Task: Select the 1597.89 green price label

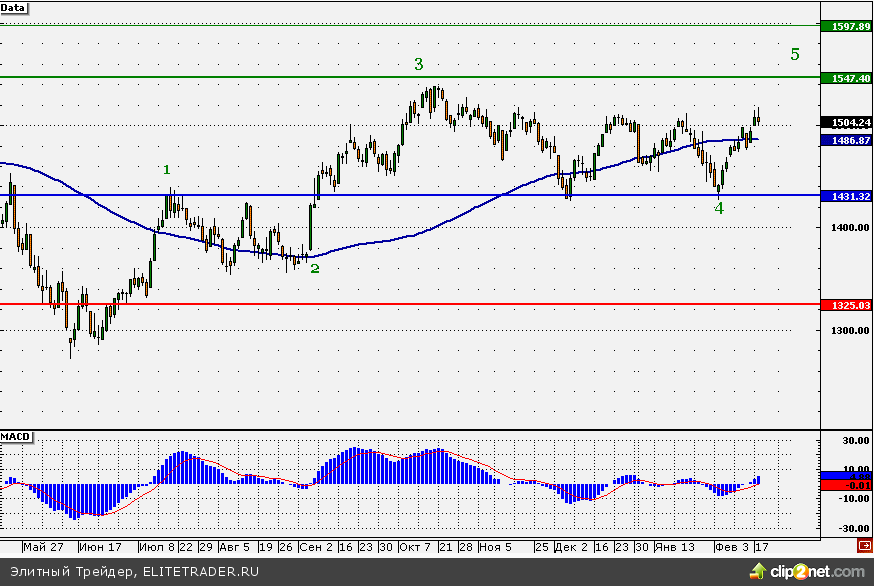Action: pyautogui.click(x=845, y=26)
